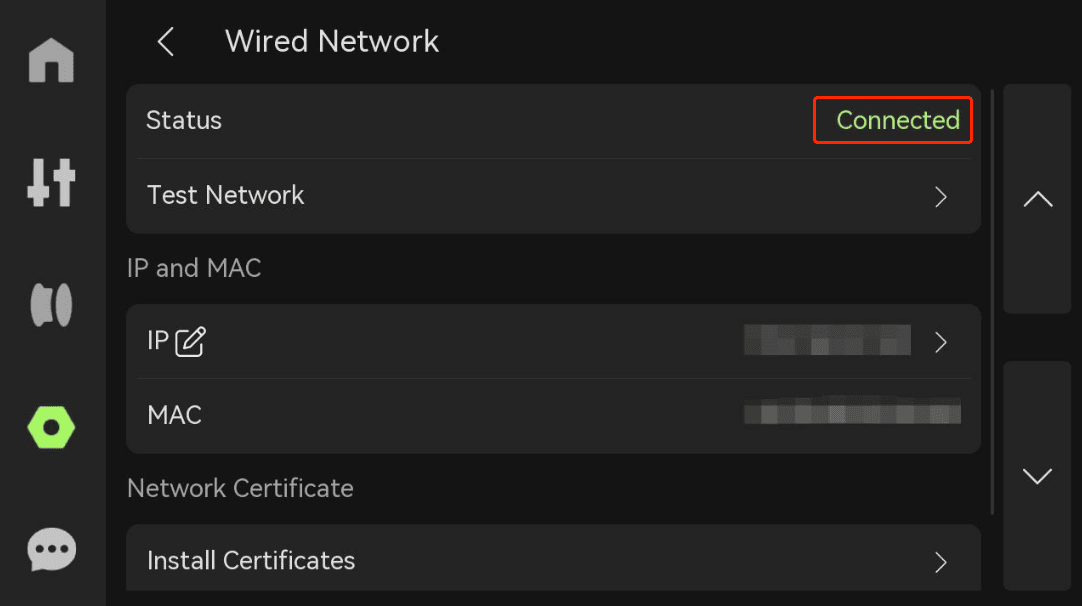Select the green hexagon settings icon
Image resolution: width=1082 pixels, height=606 pixels.
point(51,427)
